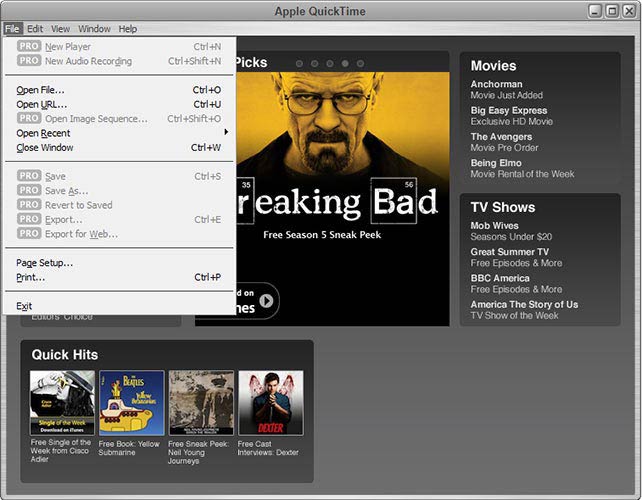The image size is (642, 500).
Task: Open the Beatles Yellow Submarine thumbnail
Action: (131, 403)
